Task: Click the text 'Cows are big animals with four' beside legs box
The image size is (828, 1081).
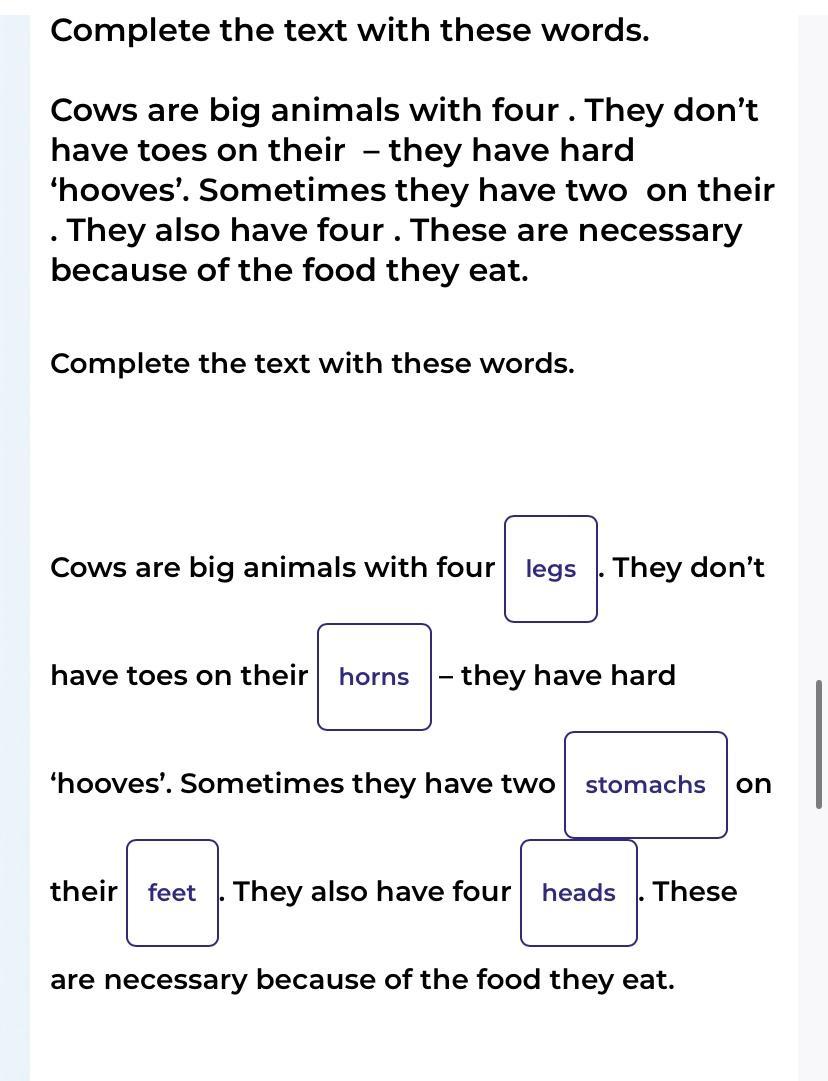Action: (272, 568)
